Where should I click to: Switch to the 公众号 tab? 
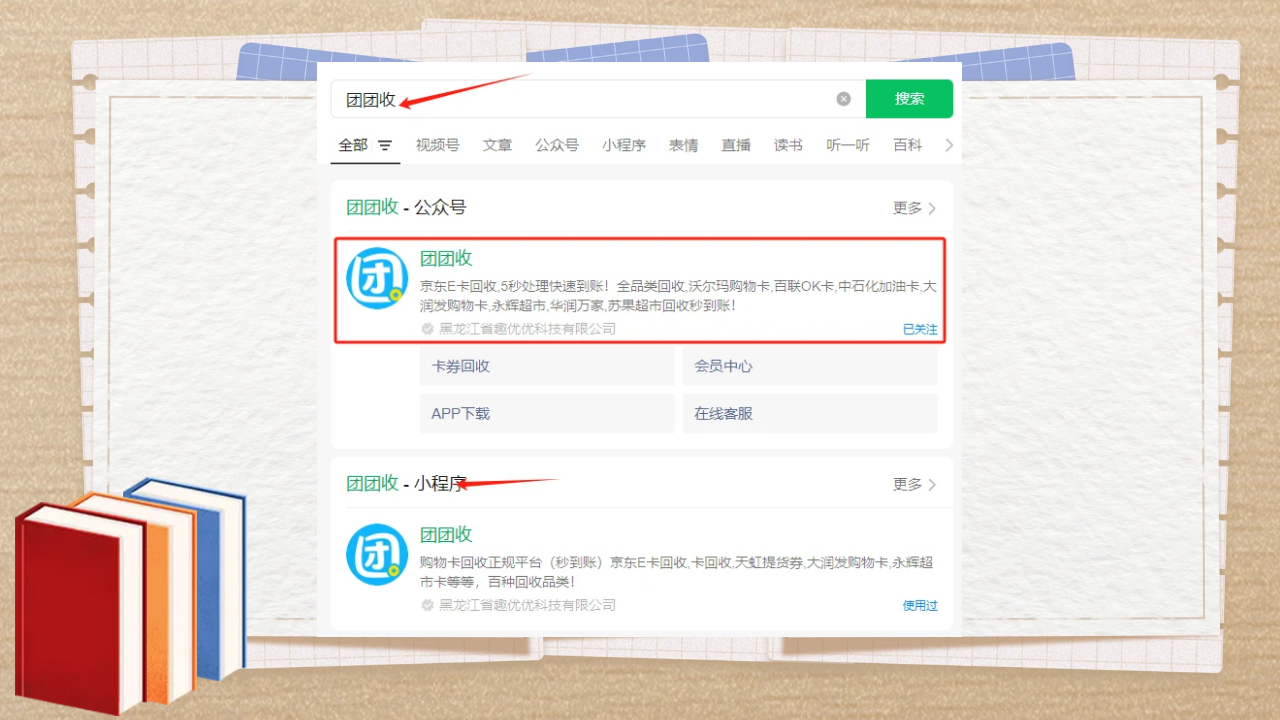pyautogui.click(x=557, y=145)
